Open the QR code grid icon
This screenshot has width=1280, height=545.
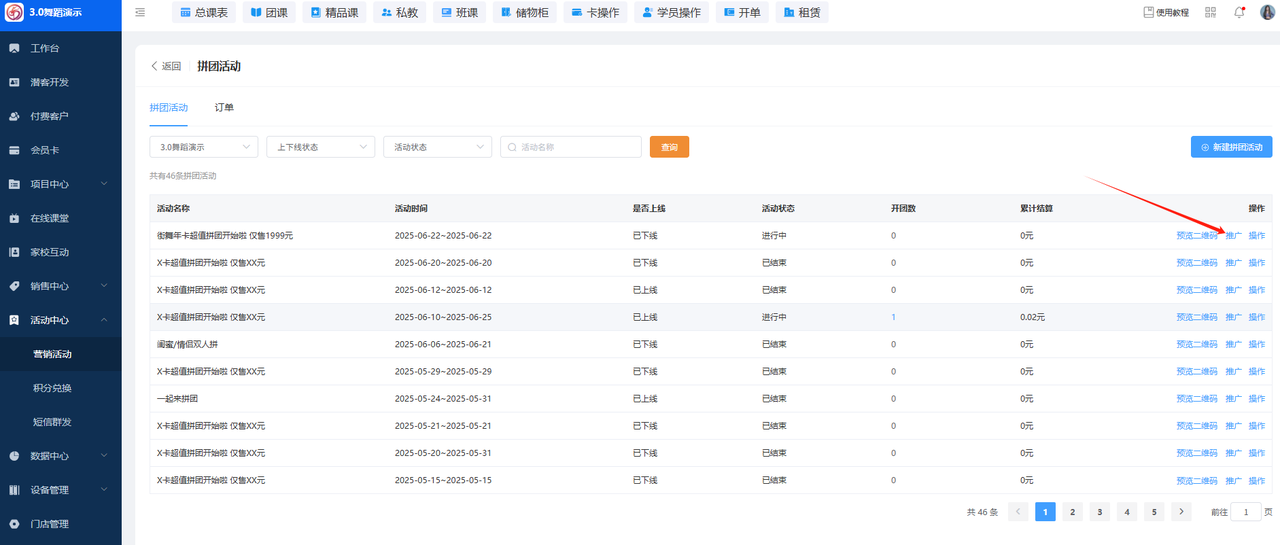pos(1211,13)
